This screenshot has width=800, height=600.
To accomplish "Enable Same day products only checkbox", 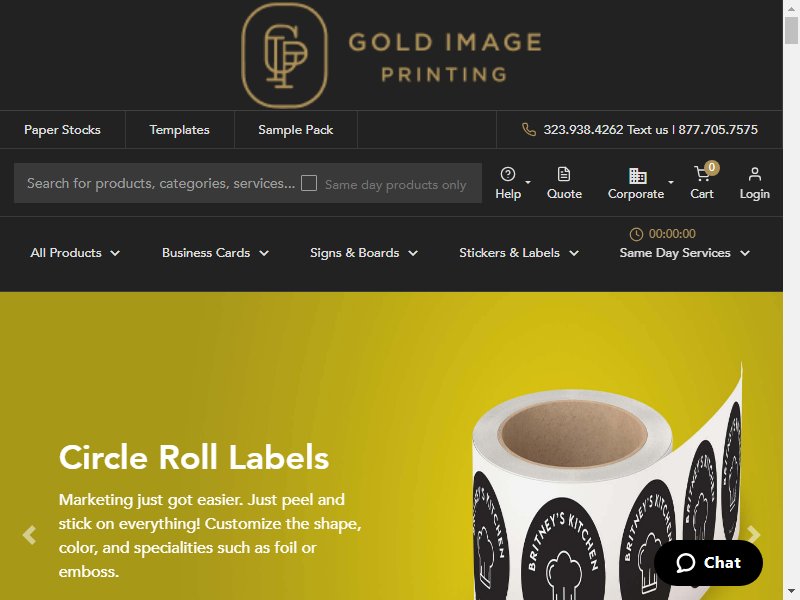I will point(309,183).
